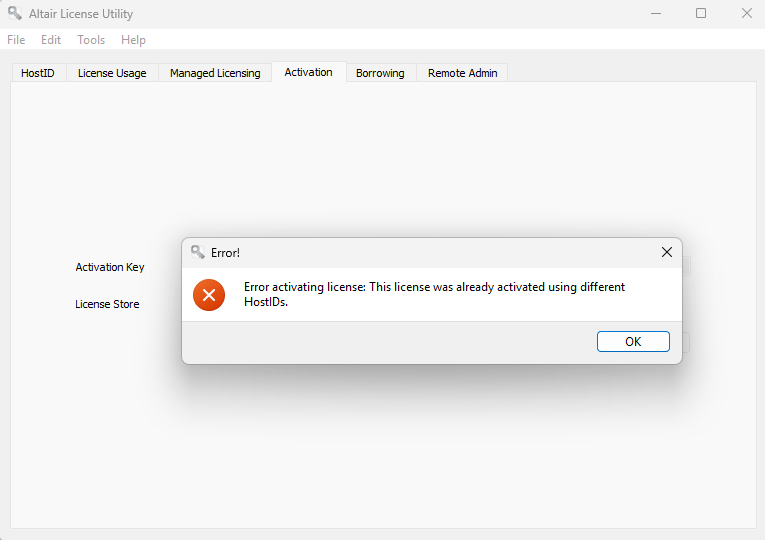The image size is (765, 540).
Task: Close the Error dialog with X
Action: pos(666,252)
